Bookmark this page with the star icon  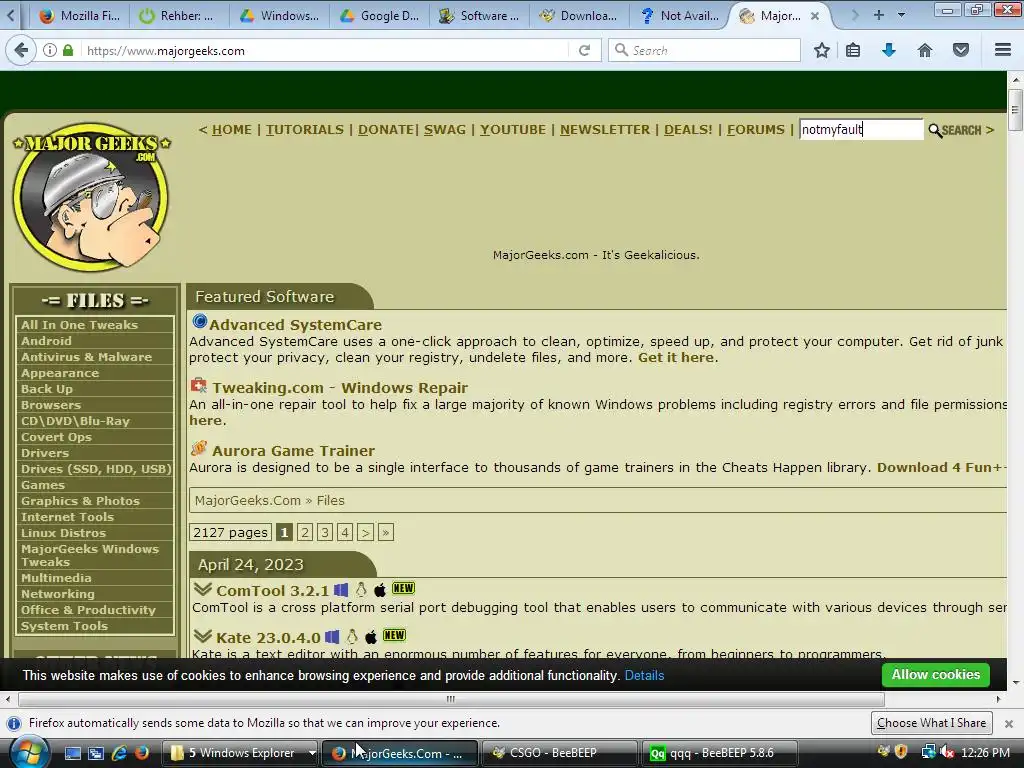click(822, 50)
